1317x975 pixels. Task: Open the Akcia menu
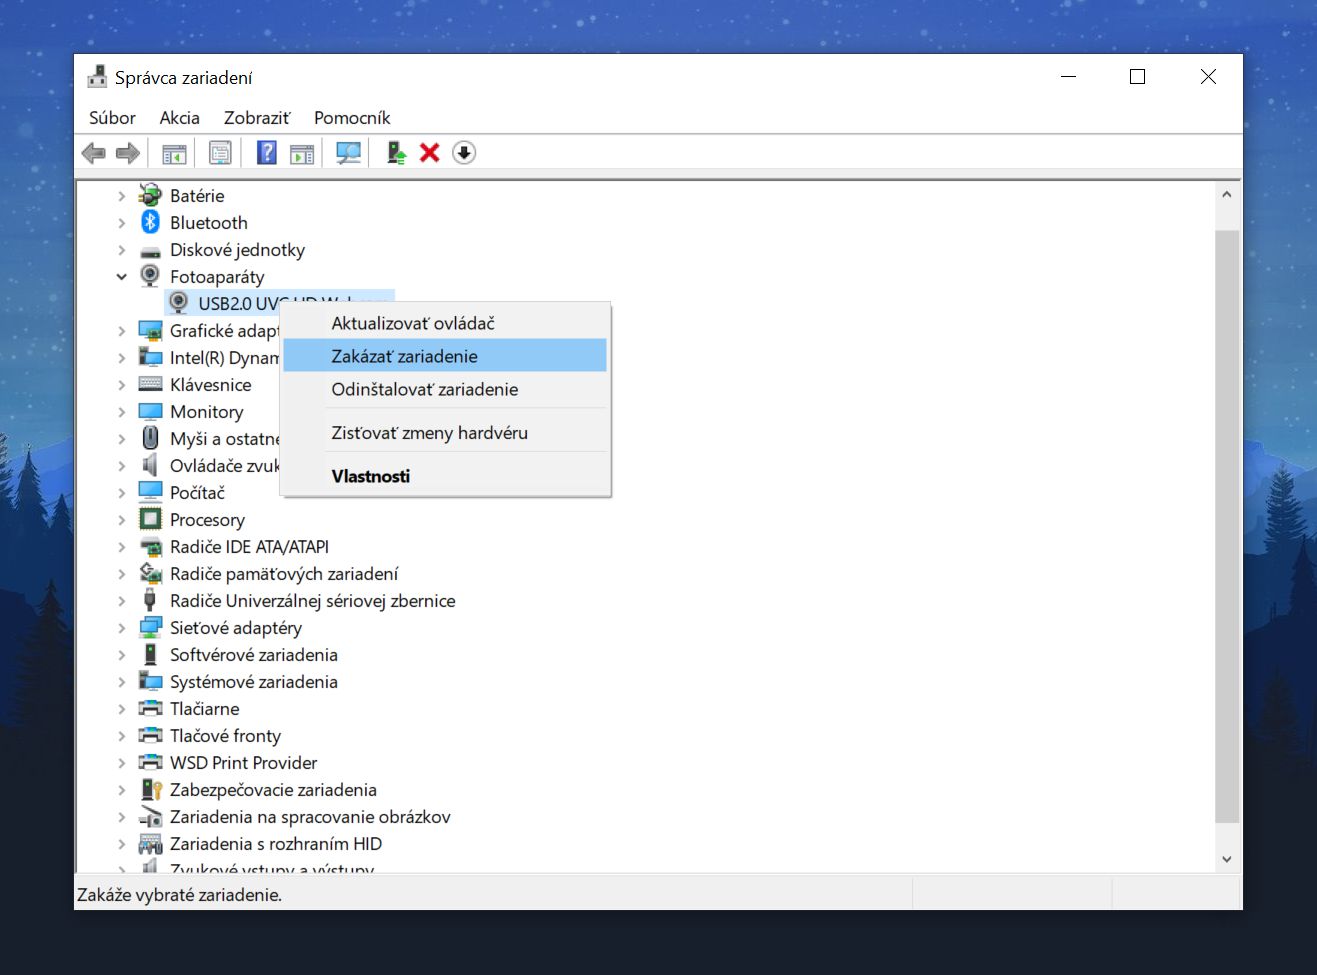tap(180, 118)
